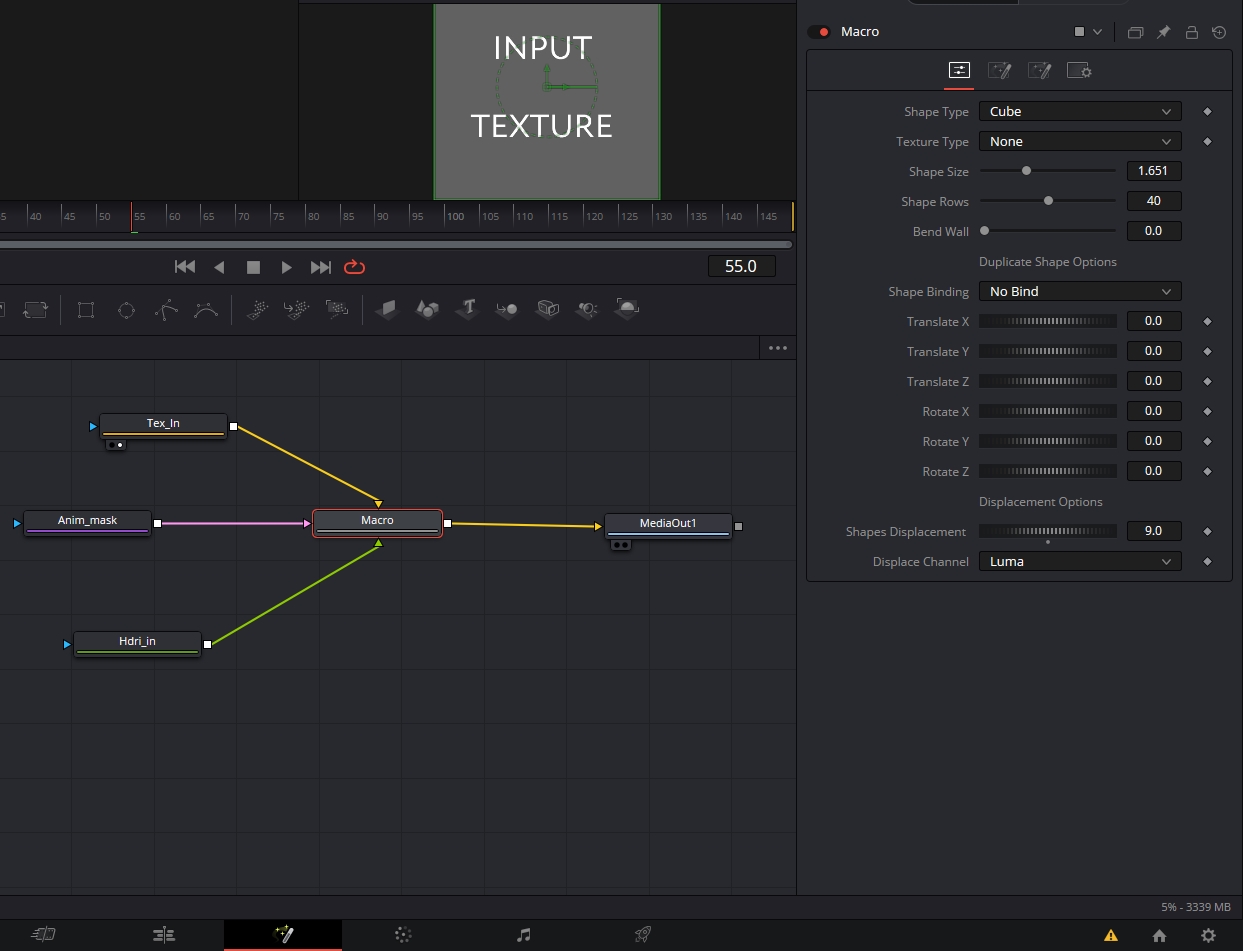
Task: Play the composition forward
Action: (x=287, y=267)
